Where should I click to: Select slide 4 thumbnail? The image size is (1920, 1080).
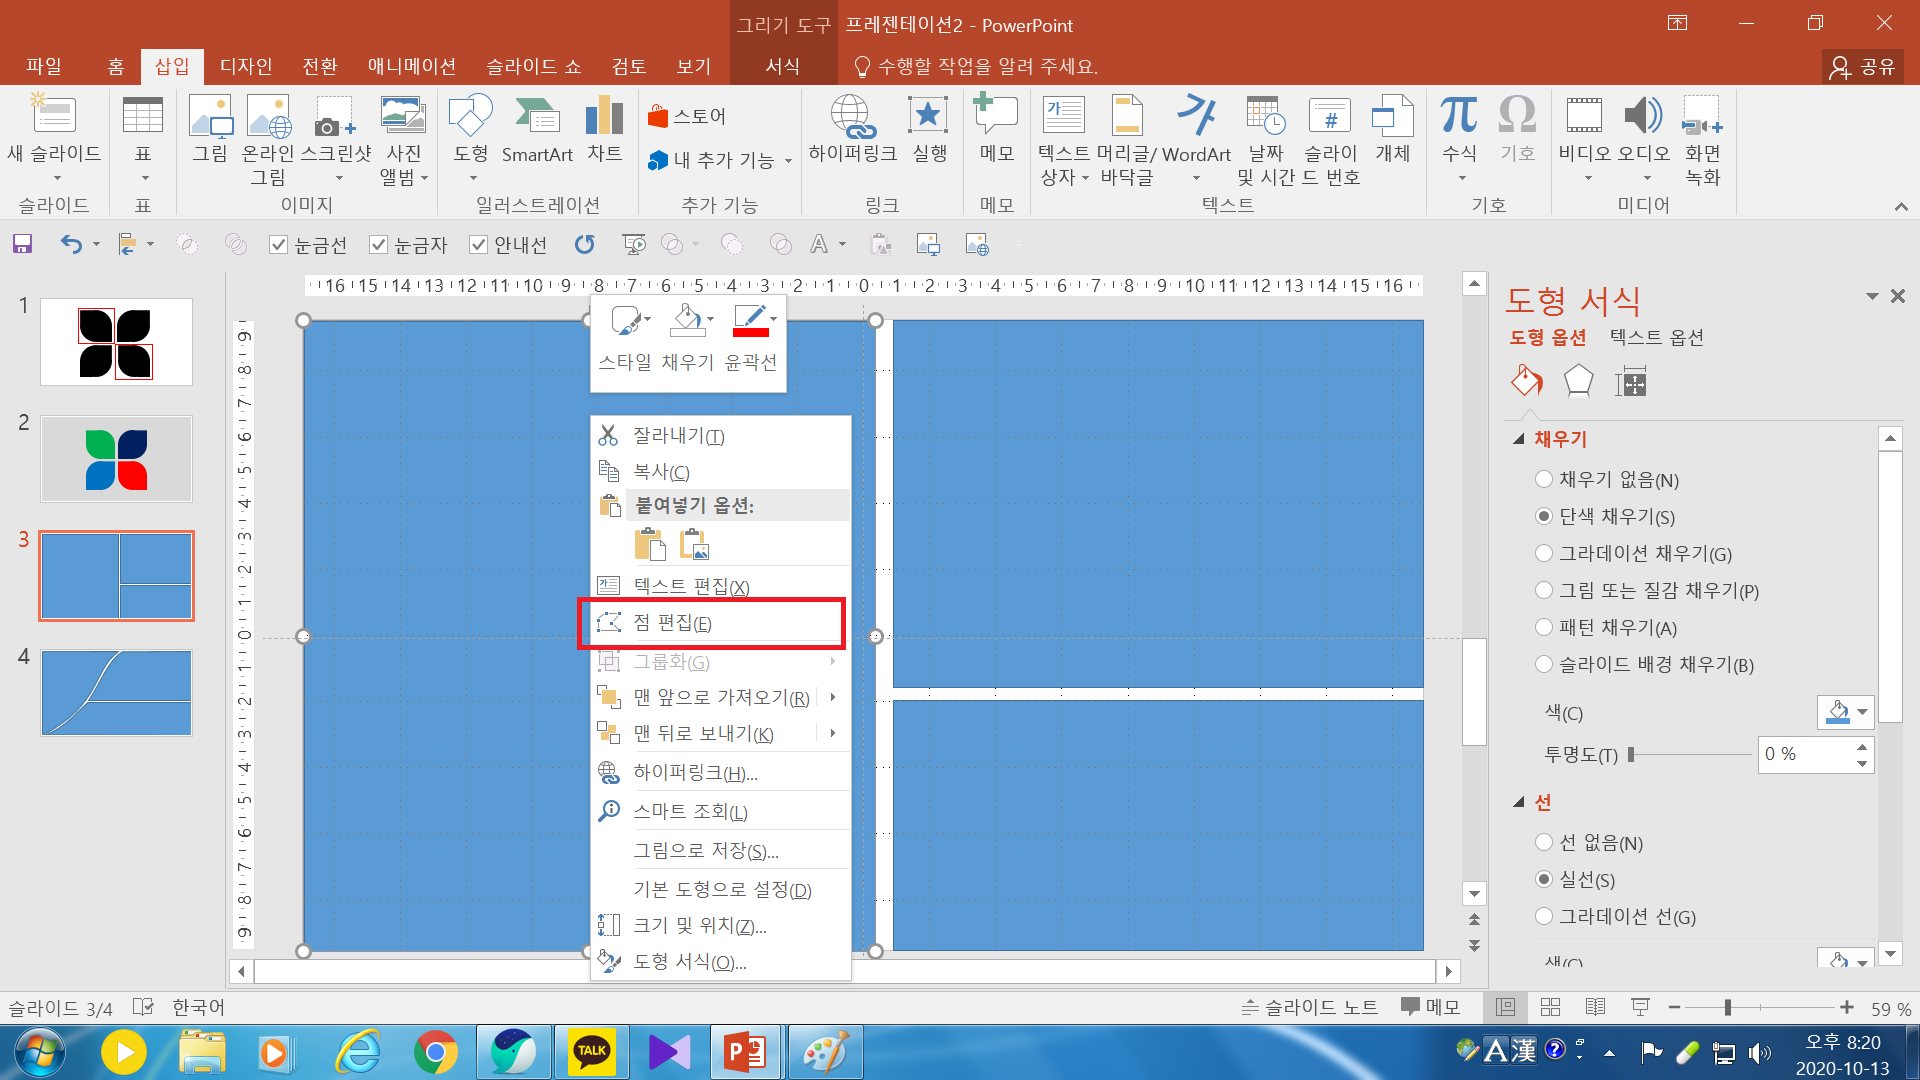click(x=116, y=693)
